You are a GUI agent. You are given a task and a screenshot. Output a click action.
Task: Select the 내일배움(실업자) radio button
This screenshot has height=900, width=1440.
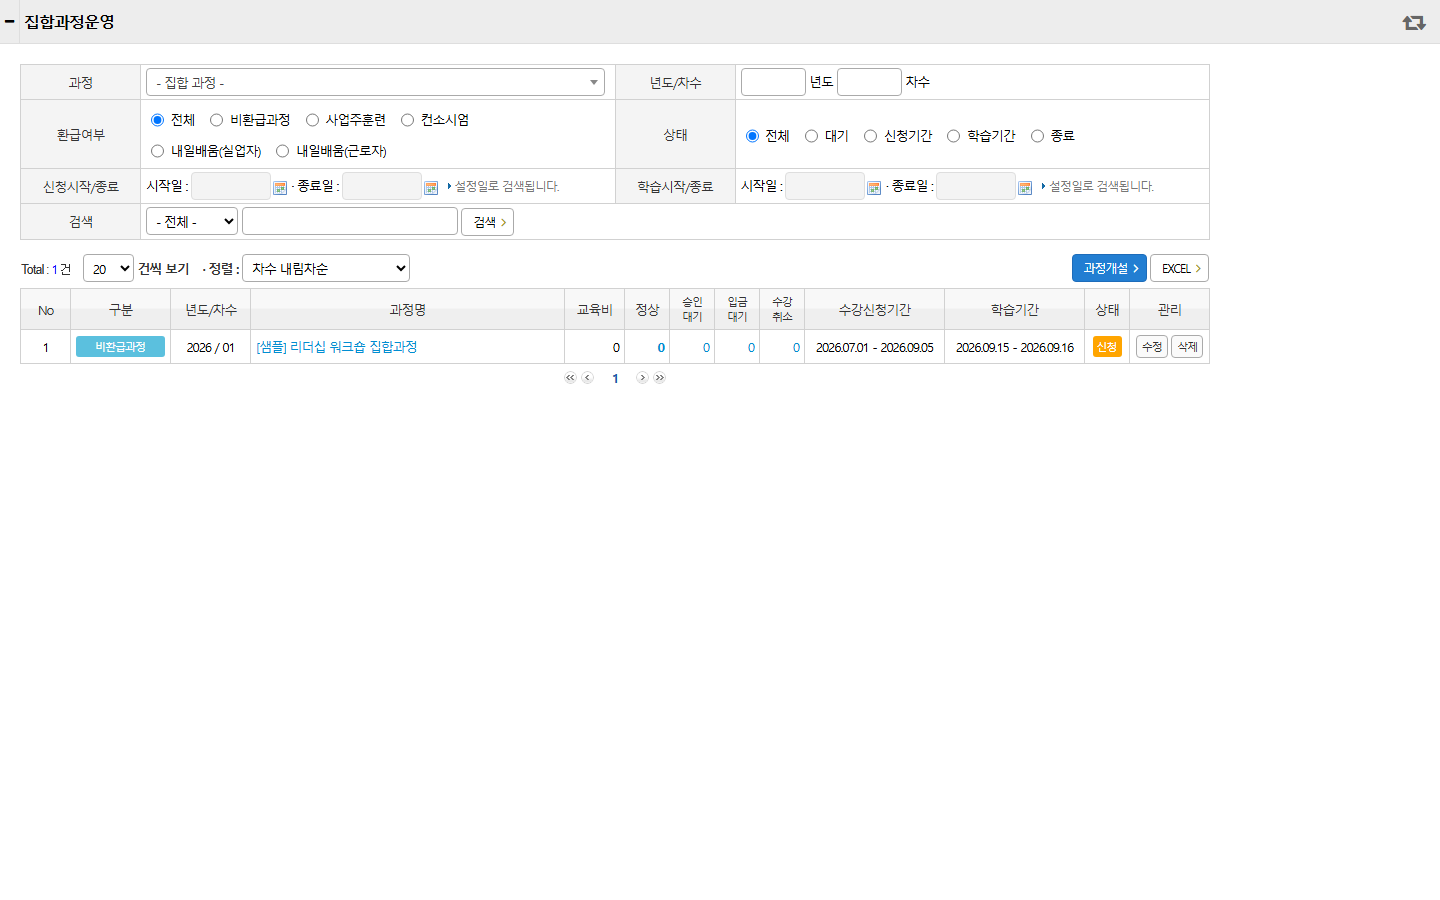coord(157,151)
